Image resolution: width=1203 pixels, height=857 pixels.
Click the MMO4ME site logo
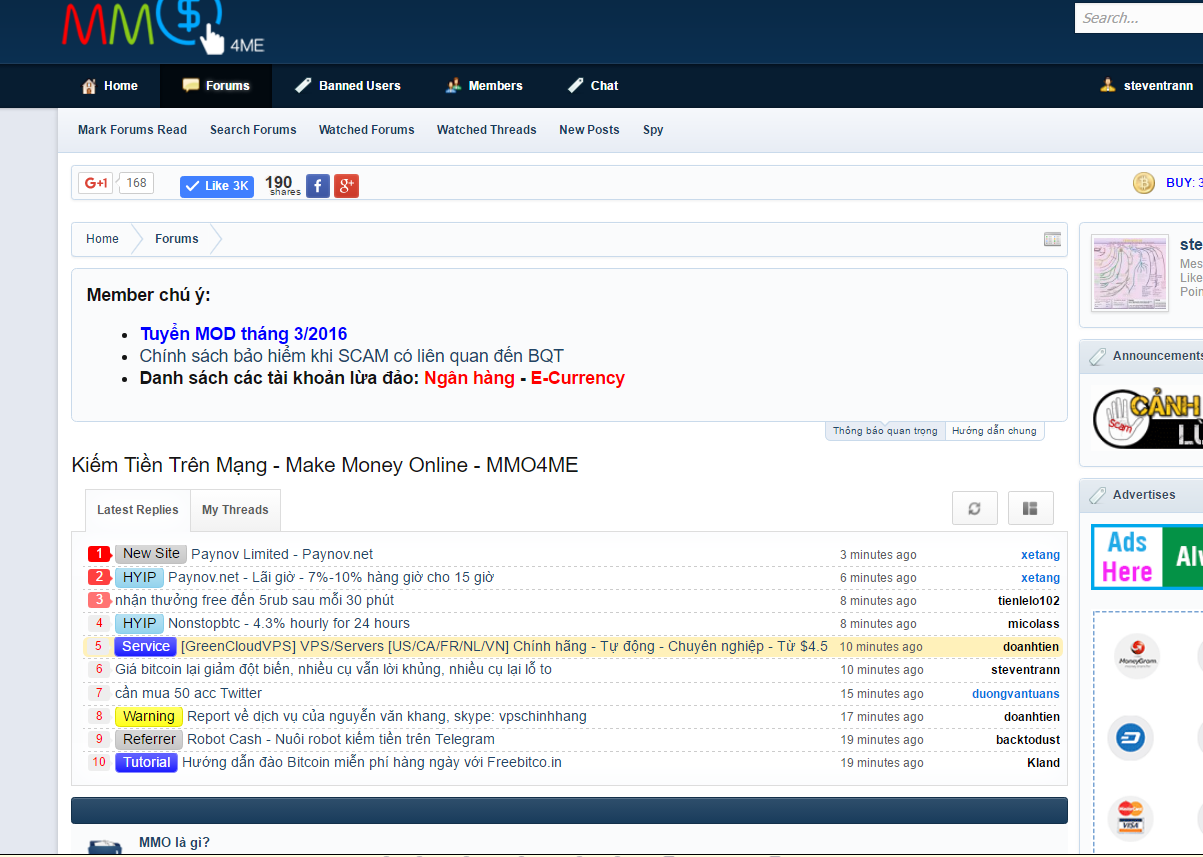coord(162,27)
